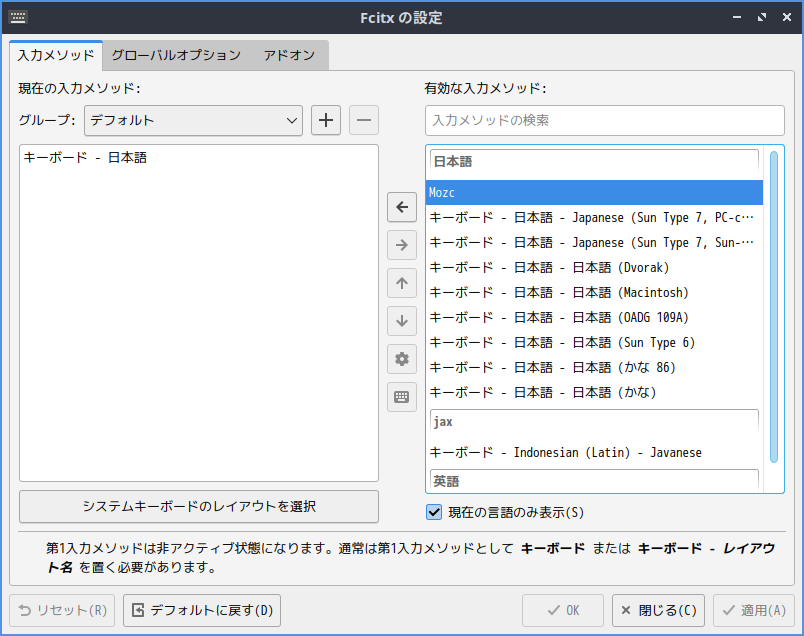Click デフォルトに戻す(D) button
Viewport: 804px width, 636px height.
tap(202, 610)
